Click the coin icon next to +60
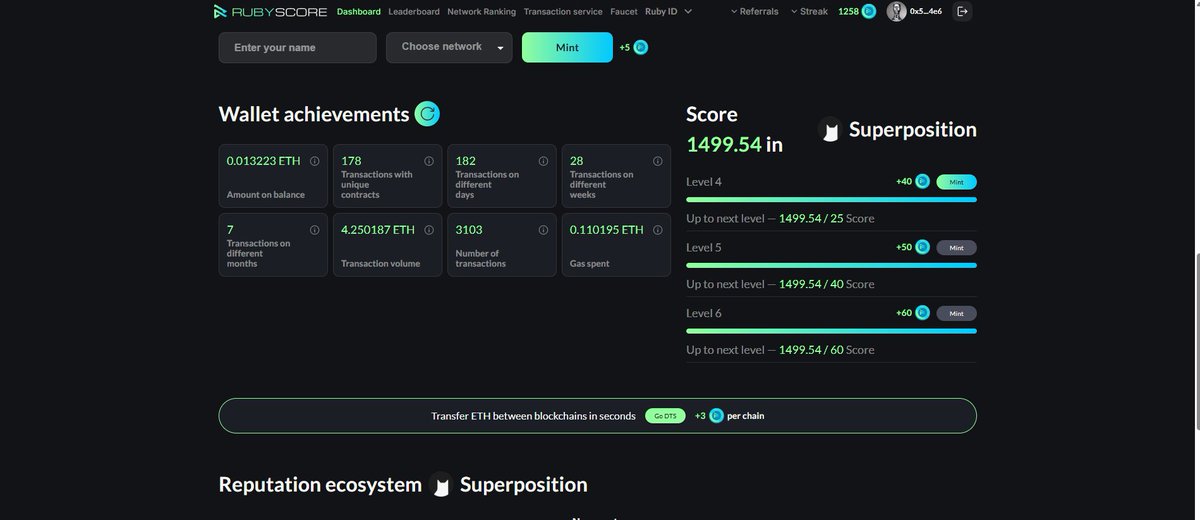The height and width of the screenshot is (520, 1200). (x=923, y=313)
